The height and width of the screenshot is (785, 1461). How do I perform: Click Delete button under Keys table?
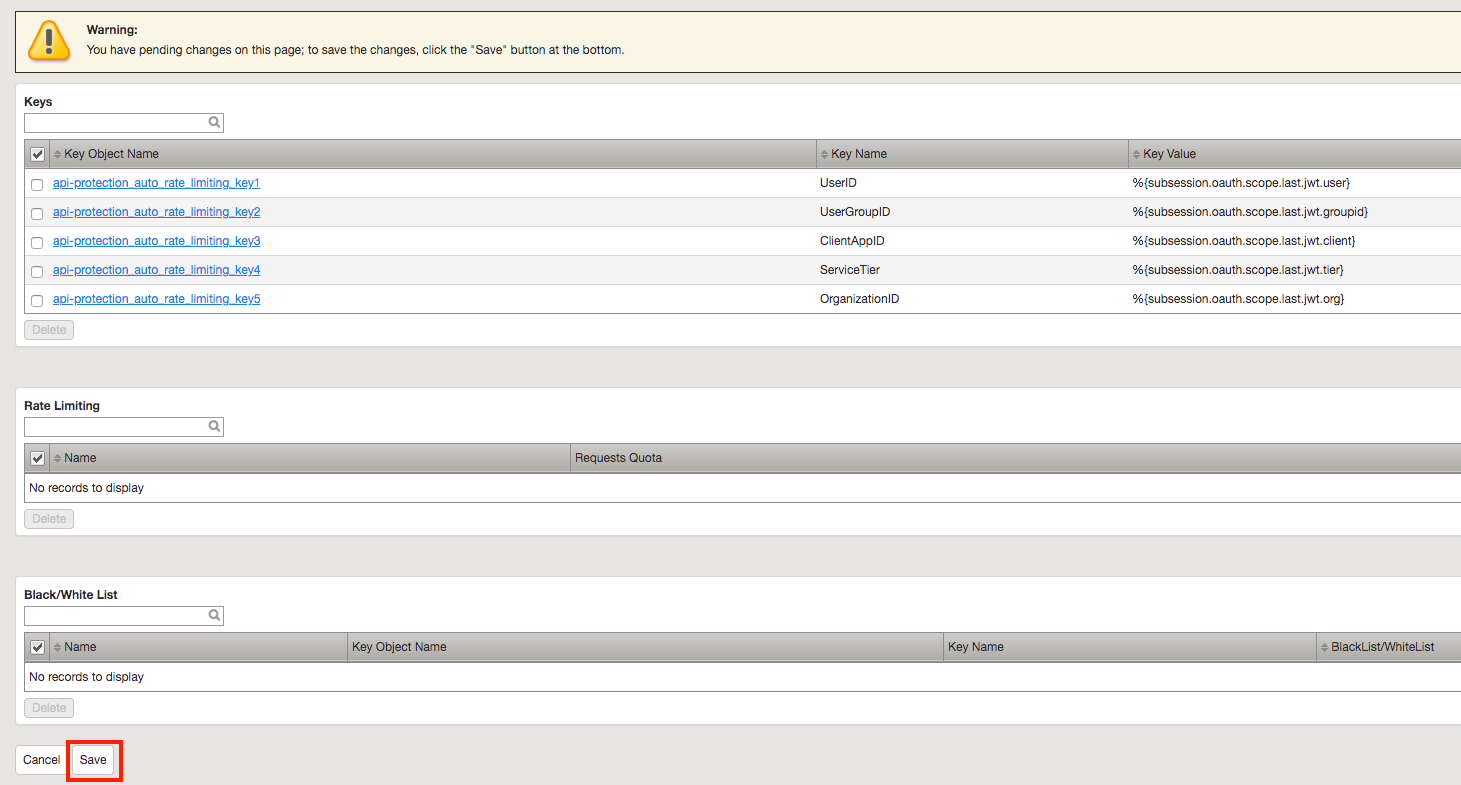click(x=49, y=330)
